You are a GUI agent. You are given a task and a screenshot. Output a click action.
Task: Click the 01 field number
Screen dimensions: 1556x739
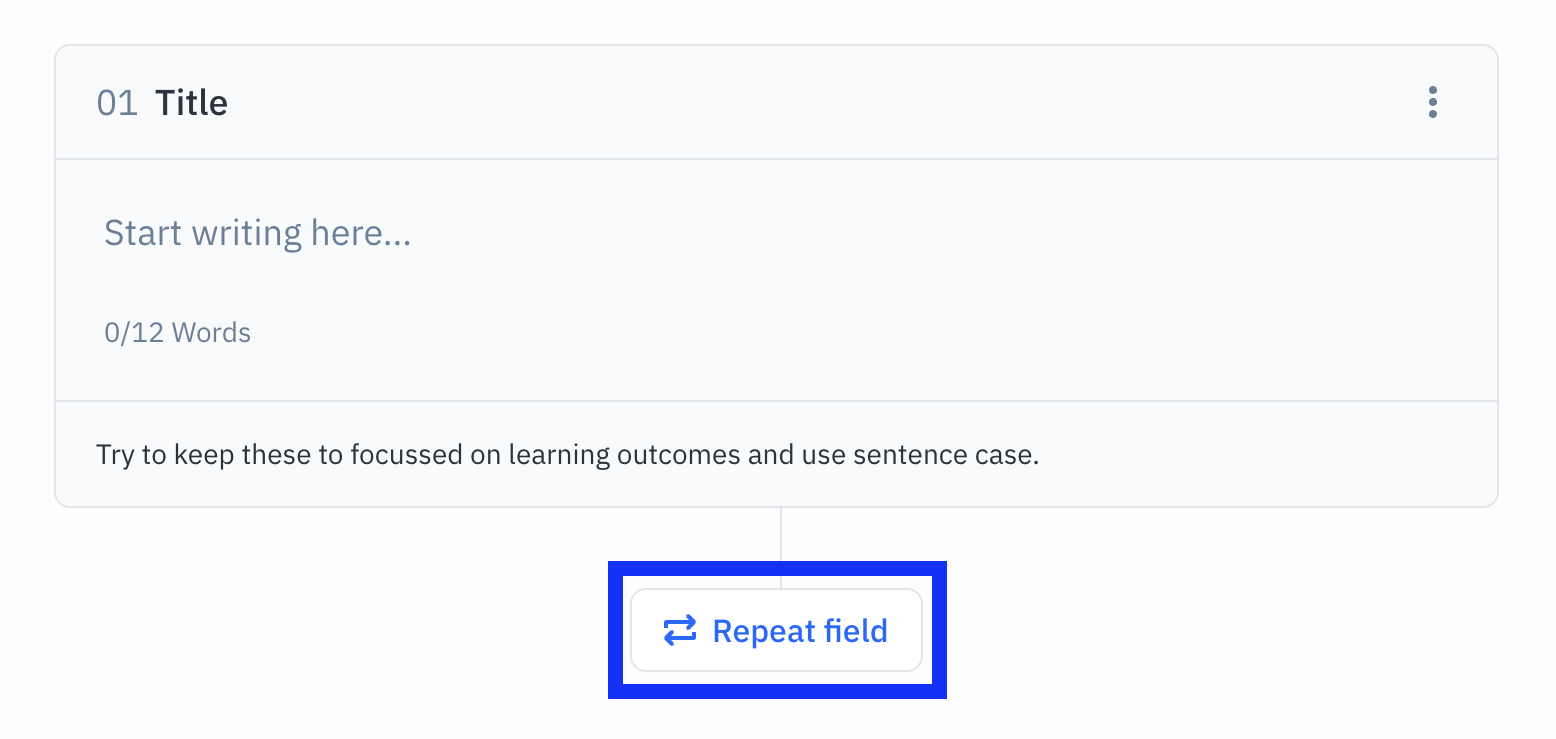tap(117, 103)
